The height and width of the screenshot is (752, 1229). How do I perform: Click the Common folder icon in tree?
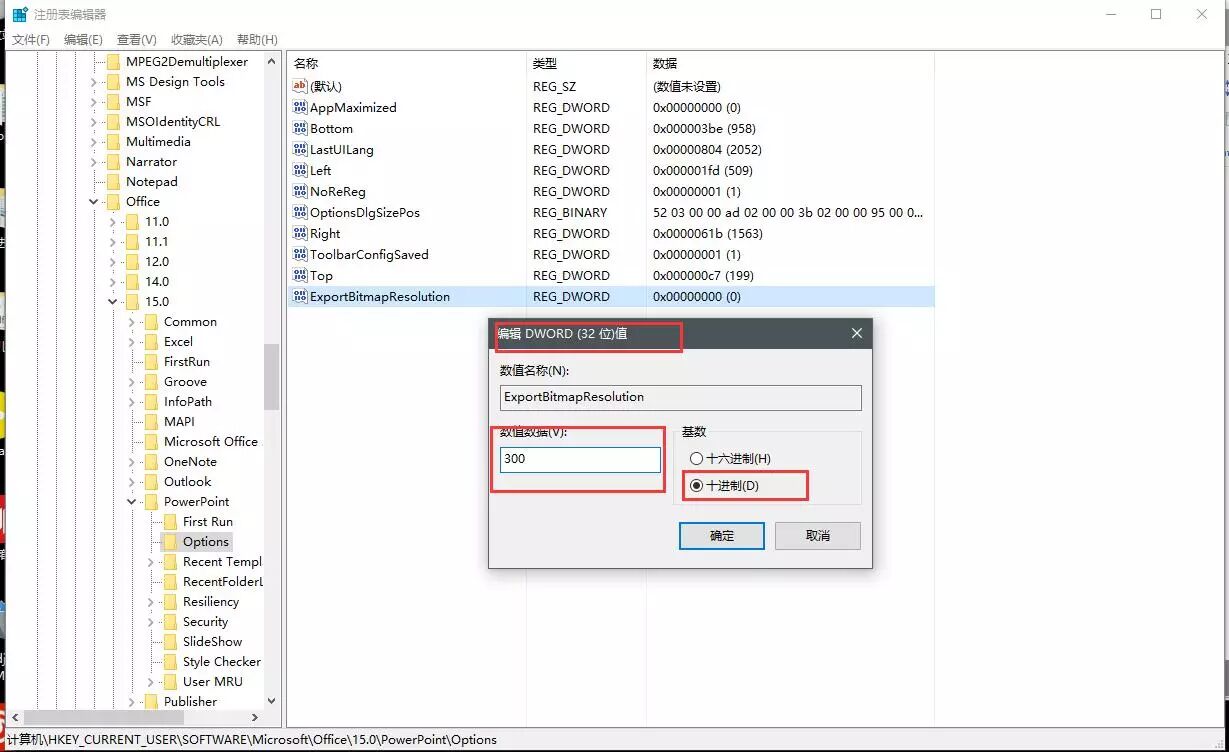pyautogui.click(x=151, y=321)
